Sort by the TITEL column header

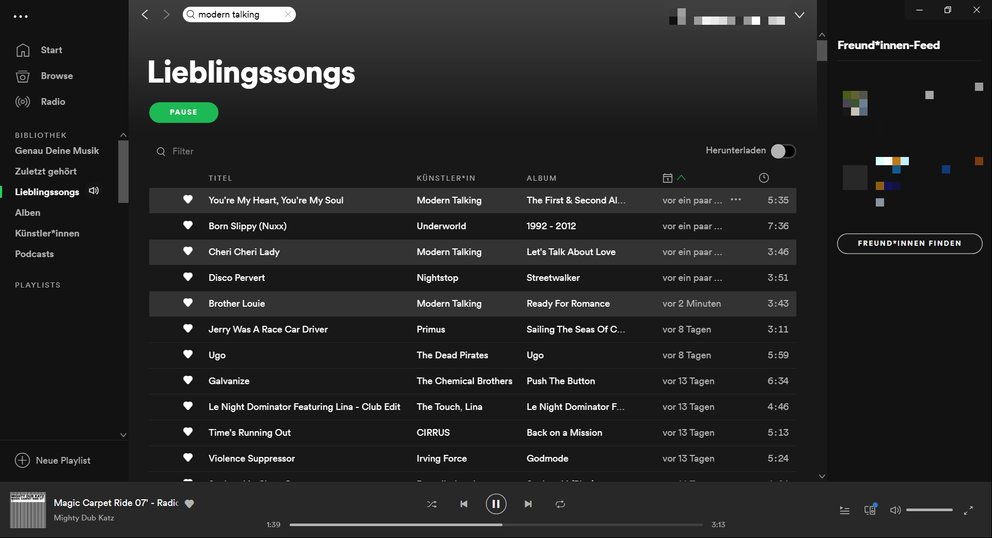(220, 178)
